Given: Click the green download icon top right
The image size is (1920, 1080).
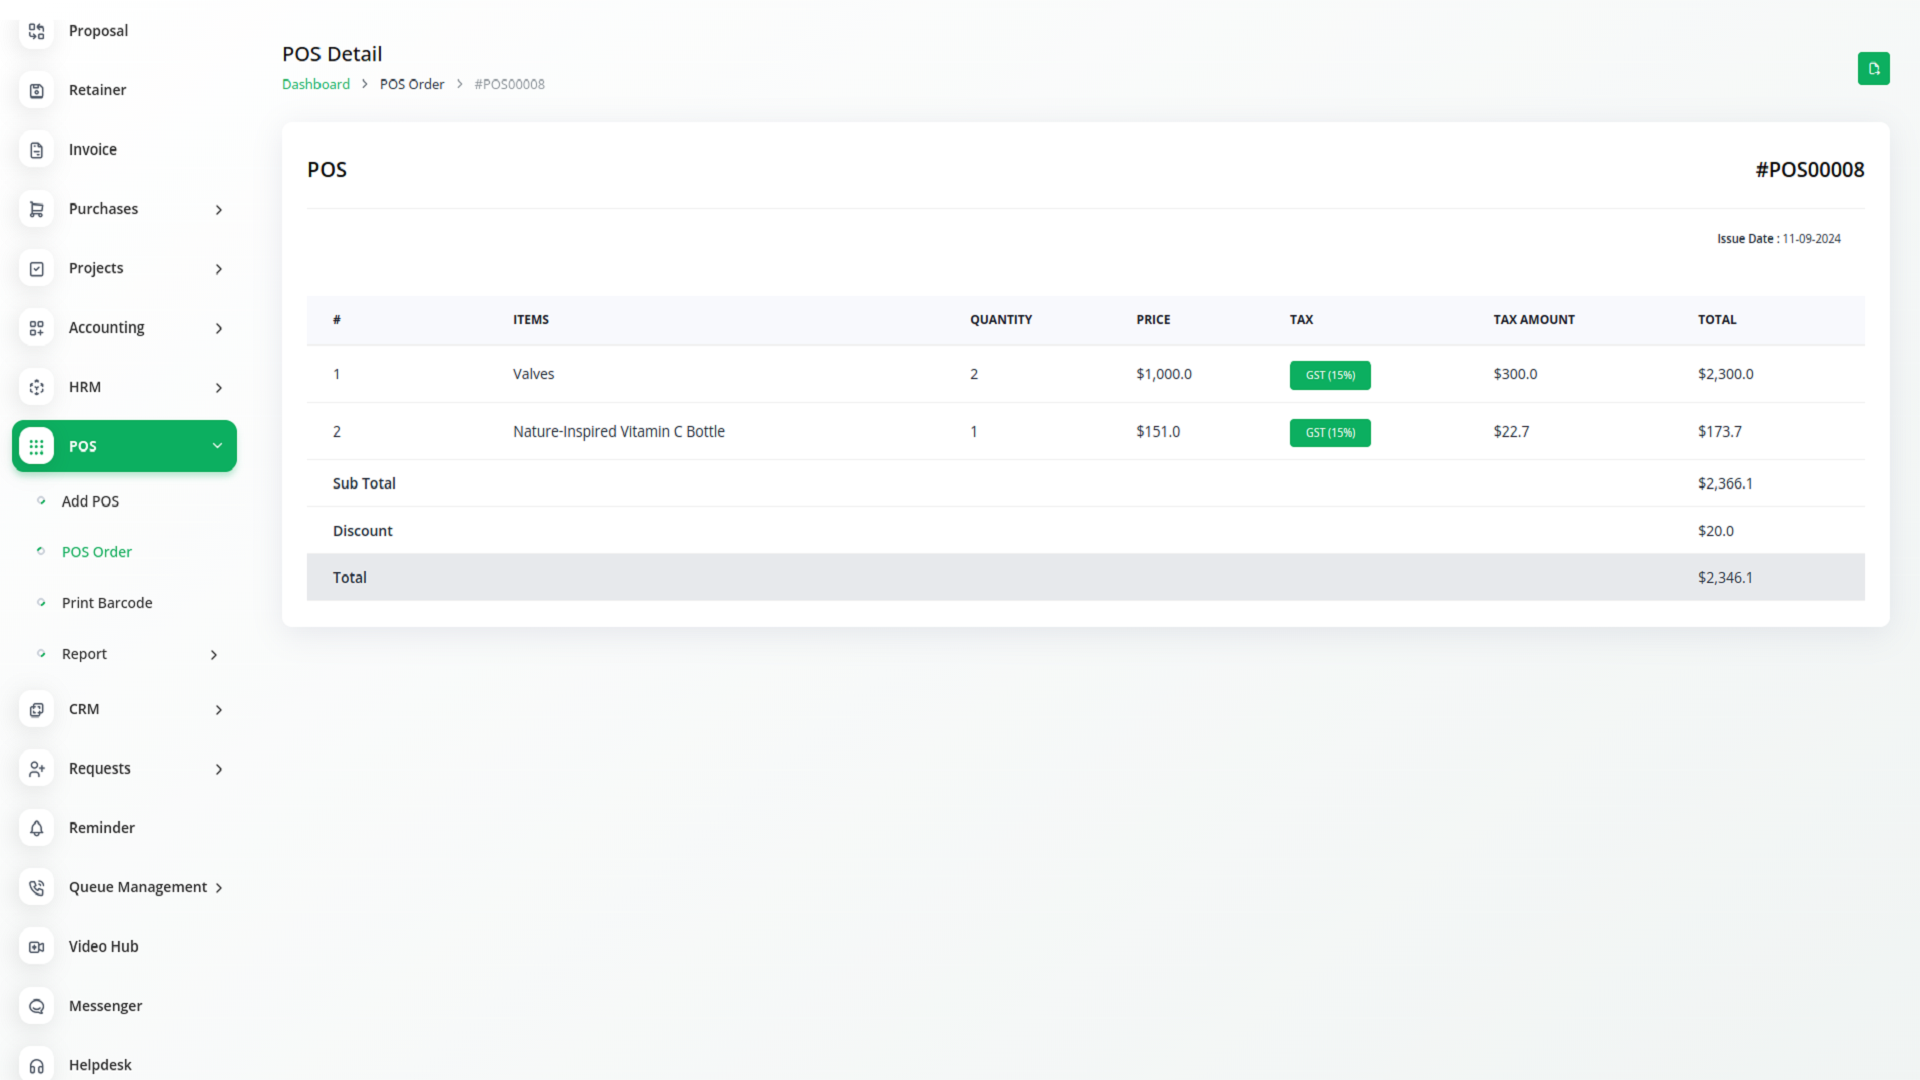Looking at the screenshot, I should click(1873, 69).
